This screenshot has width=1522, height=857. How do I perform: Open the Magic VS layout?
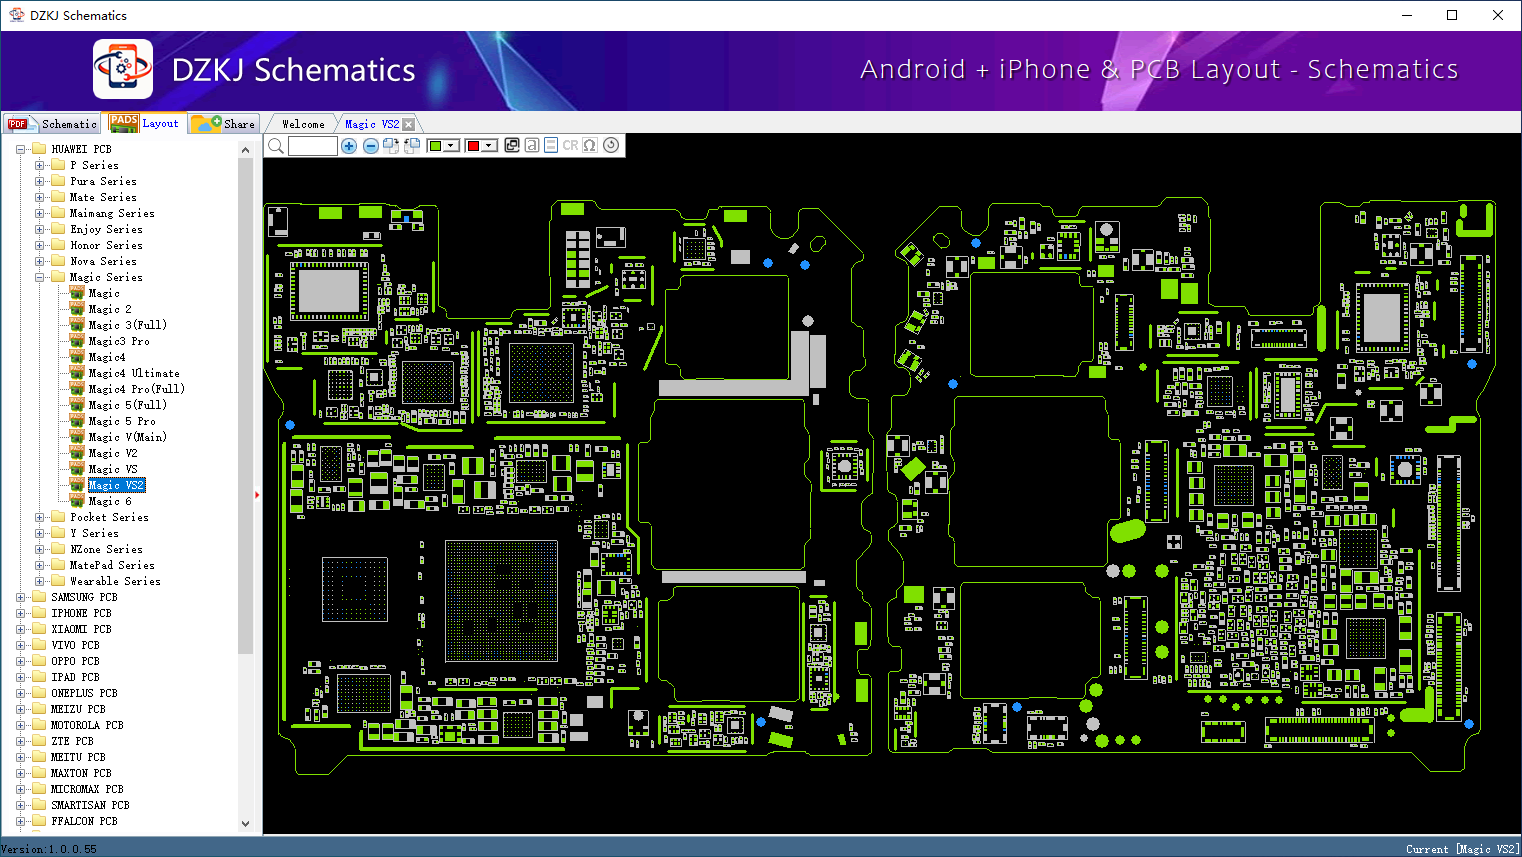(x=113, y=469)
